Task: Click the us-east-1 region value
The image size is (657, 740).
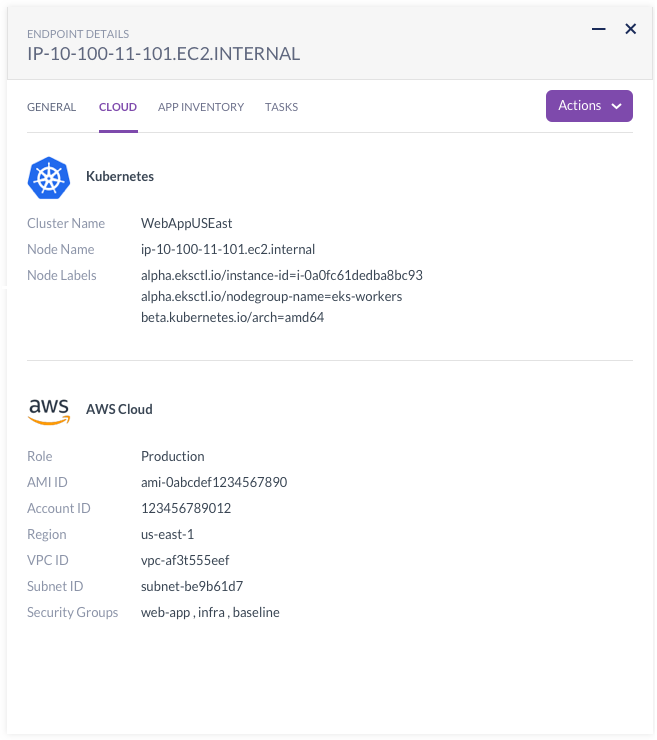Action: point(167,534)
